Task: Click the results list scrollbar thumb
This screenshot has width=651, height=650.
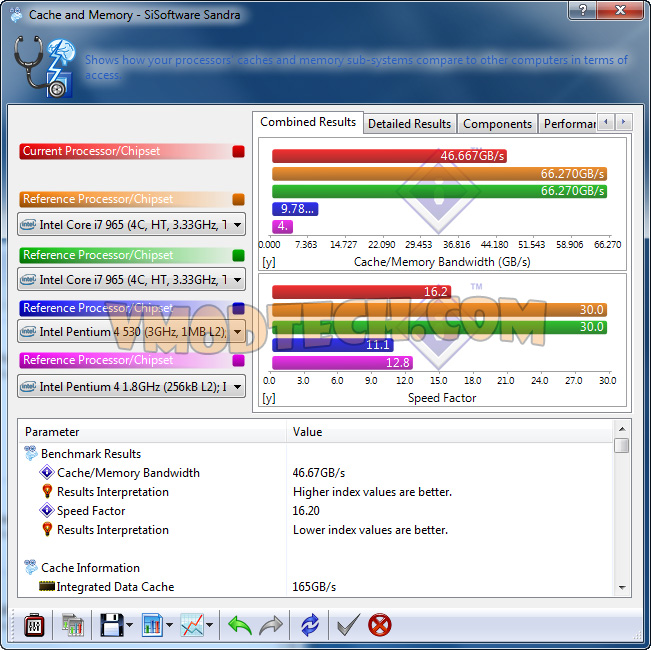Action: pos(622,445)
